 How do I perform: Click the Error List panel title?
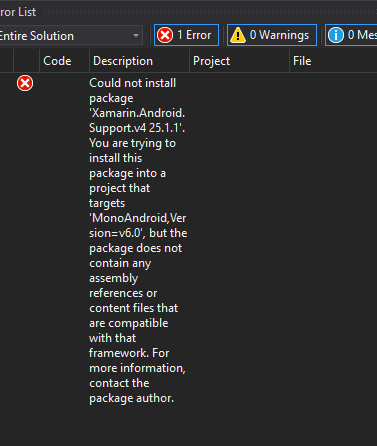coord(18,12)
